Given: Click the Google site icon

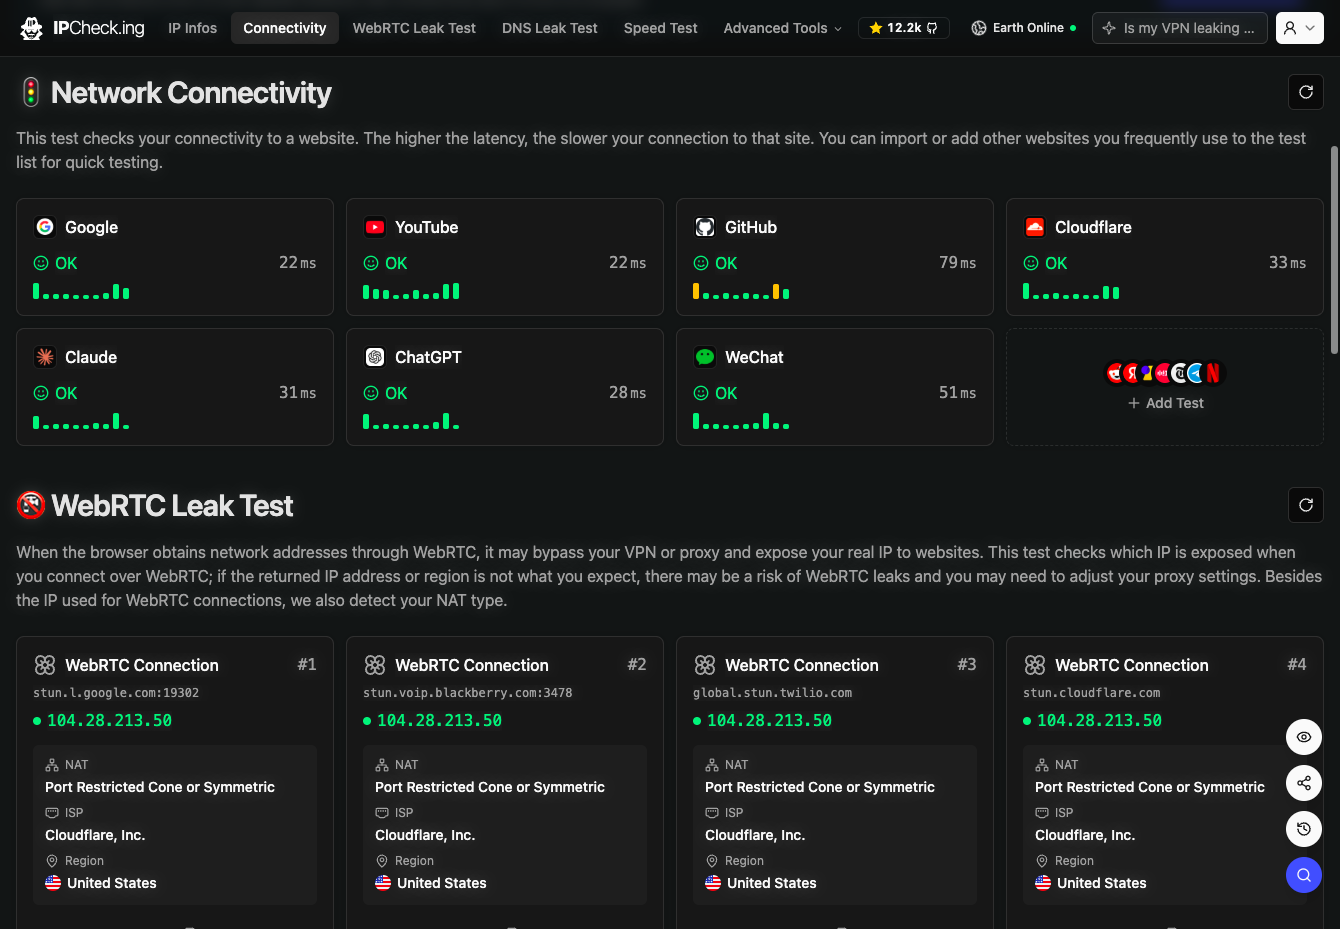Looking at the screenshot, I should pyautogui.click(x=45, y=227).
